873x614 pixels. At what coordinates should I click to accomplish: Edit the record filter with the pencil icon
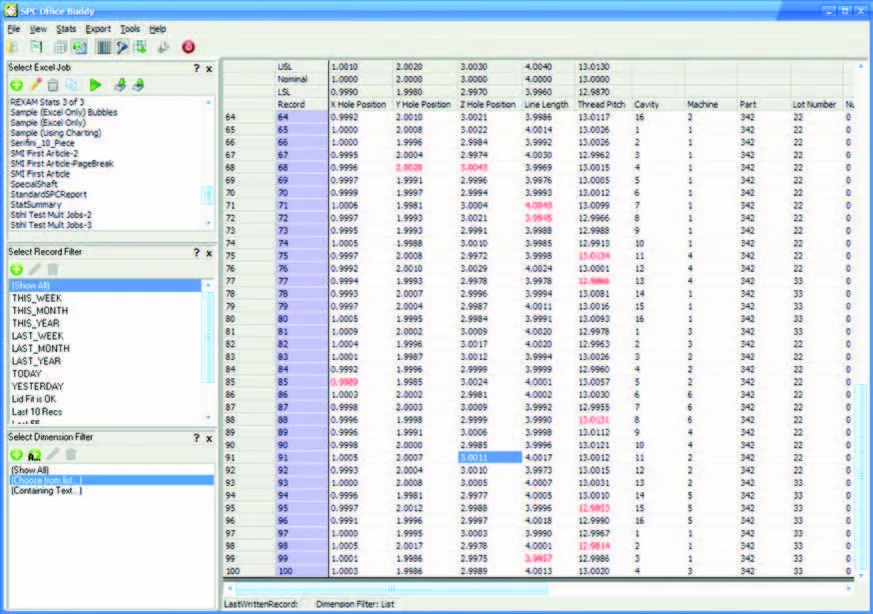tap(35, 269)
